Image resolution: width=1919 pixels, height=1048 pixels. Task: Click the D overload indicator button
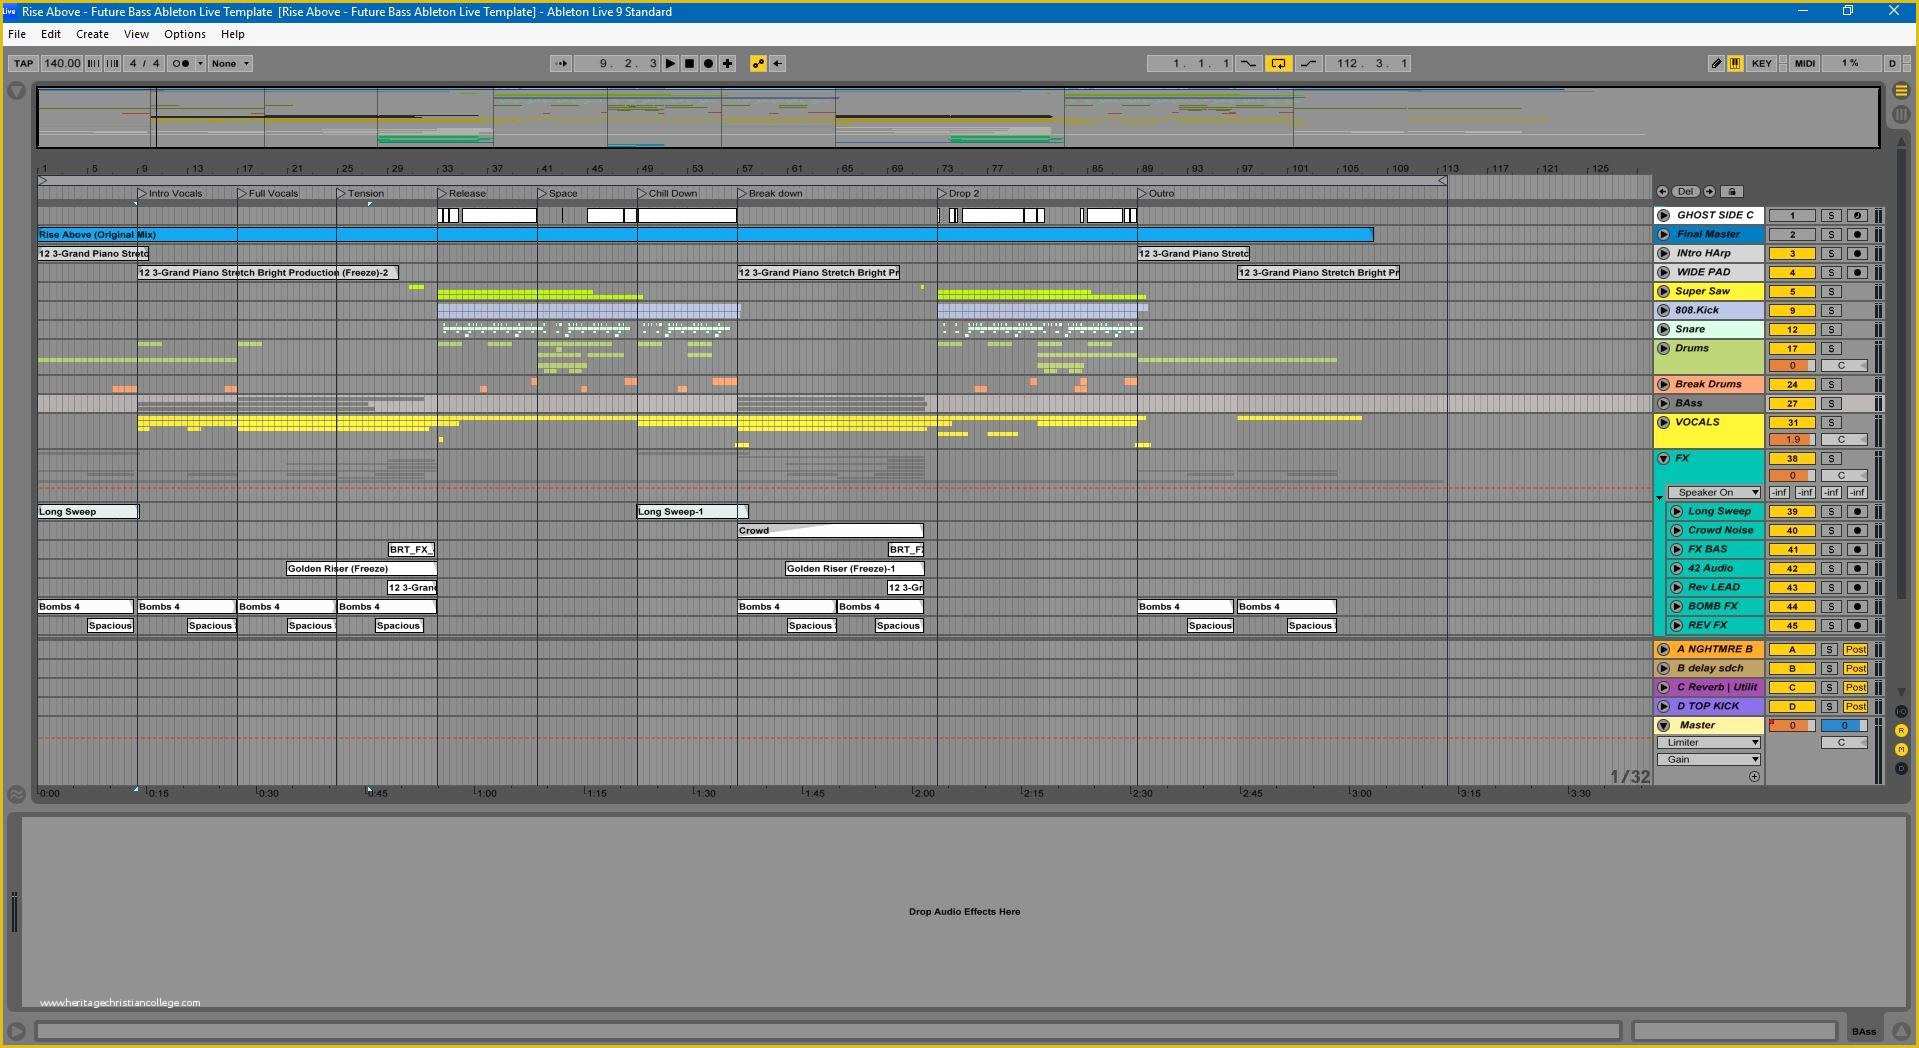tap(1892, 63)
